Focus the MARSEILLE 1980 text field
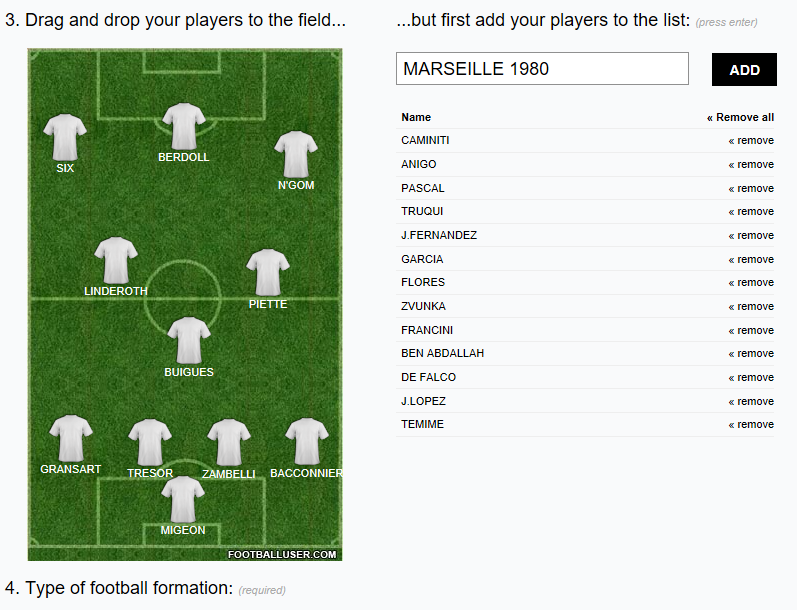This screenshot has width=797, height=610. tap(542, 69)
